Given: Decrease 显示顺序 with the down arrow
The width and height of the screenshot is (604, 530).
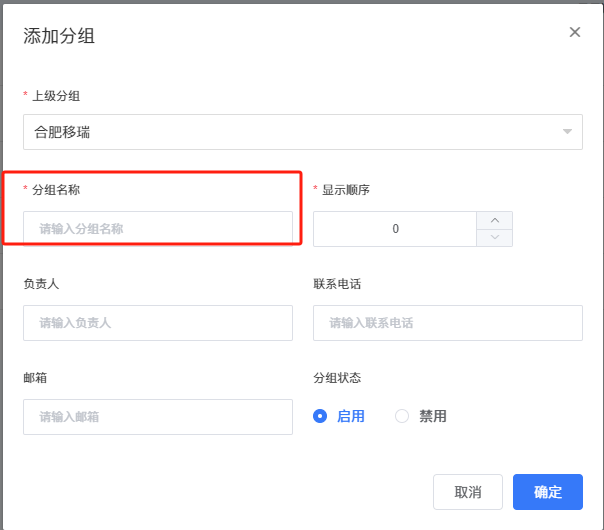Looking at the screenshot, I should [x=494, y=237].
